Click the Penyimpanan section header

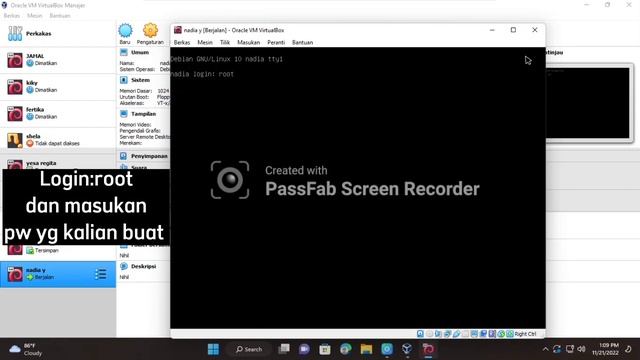(x=149, y=156)
